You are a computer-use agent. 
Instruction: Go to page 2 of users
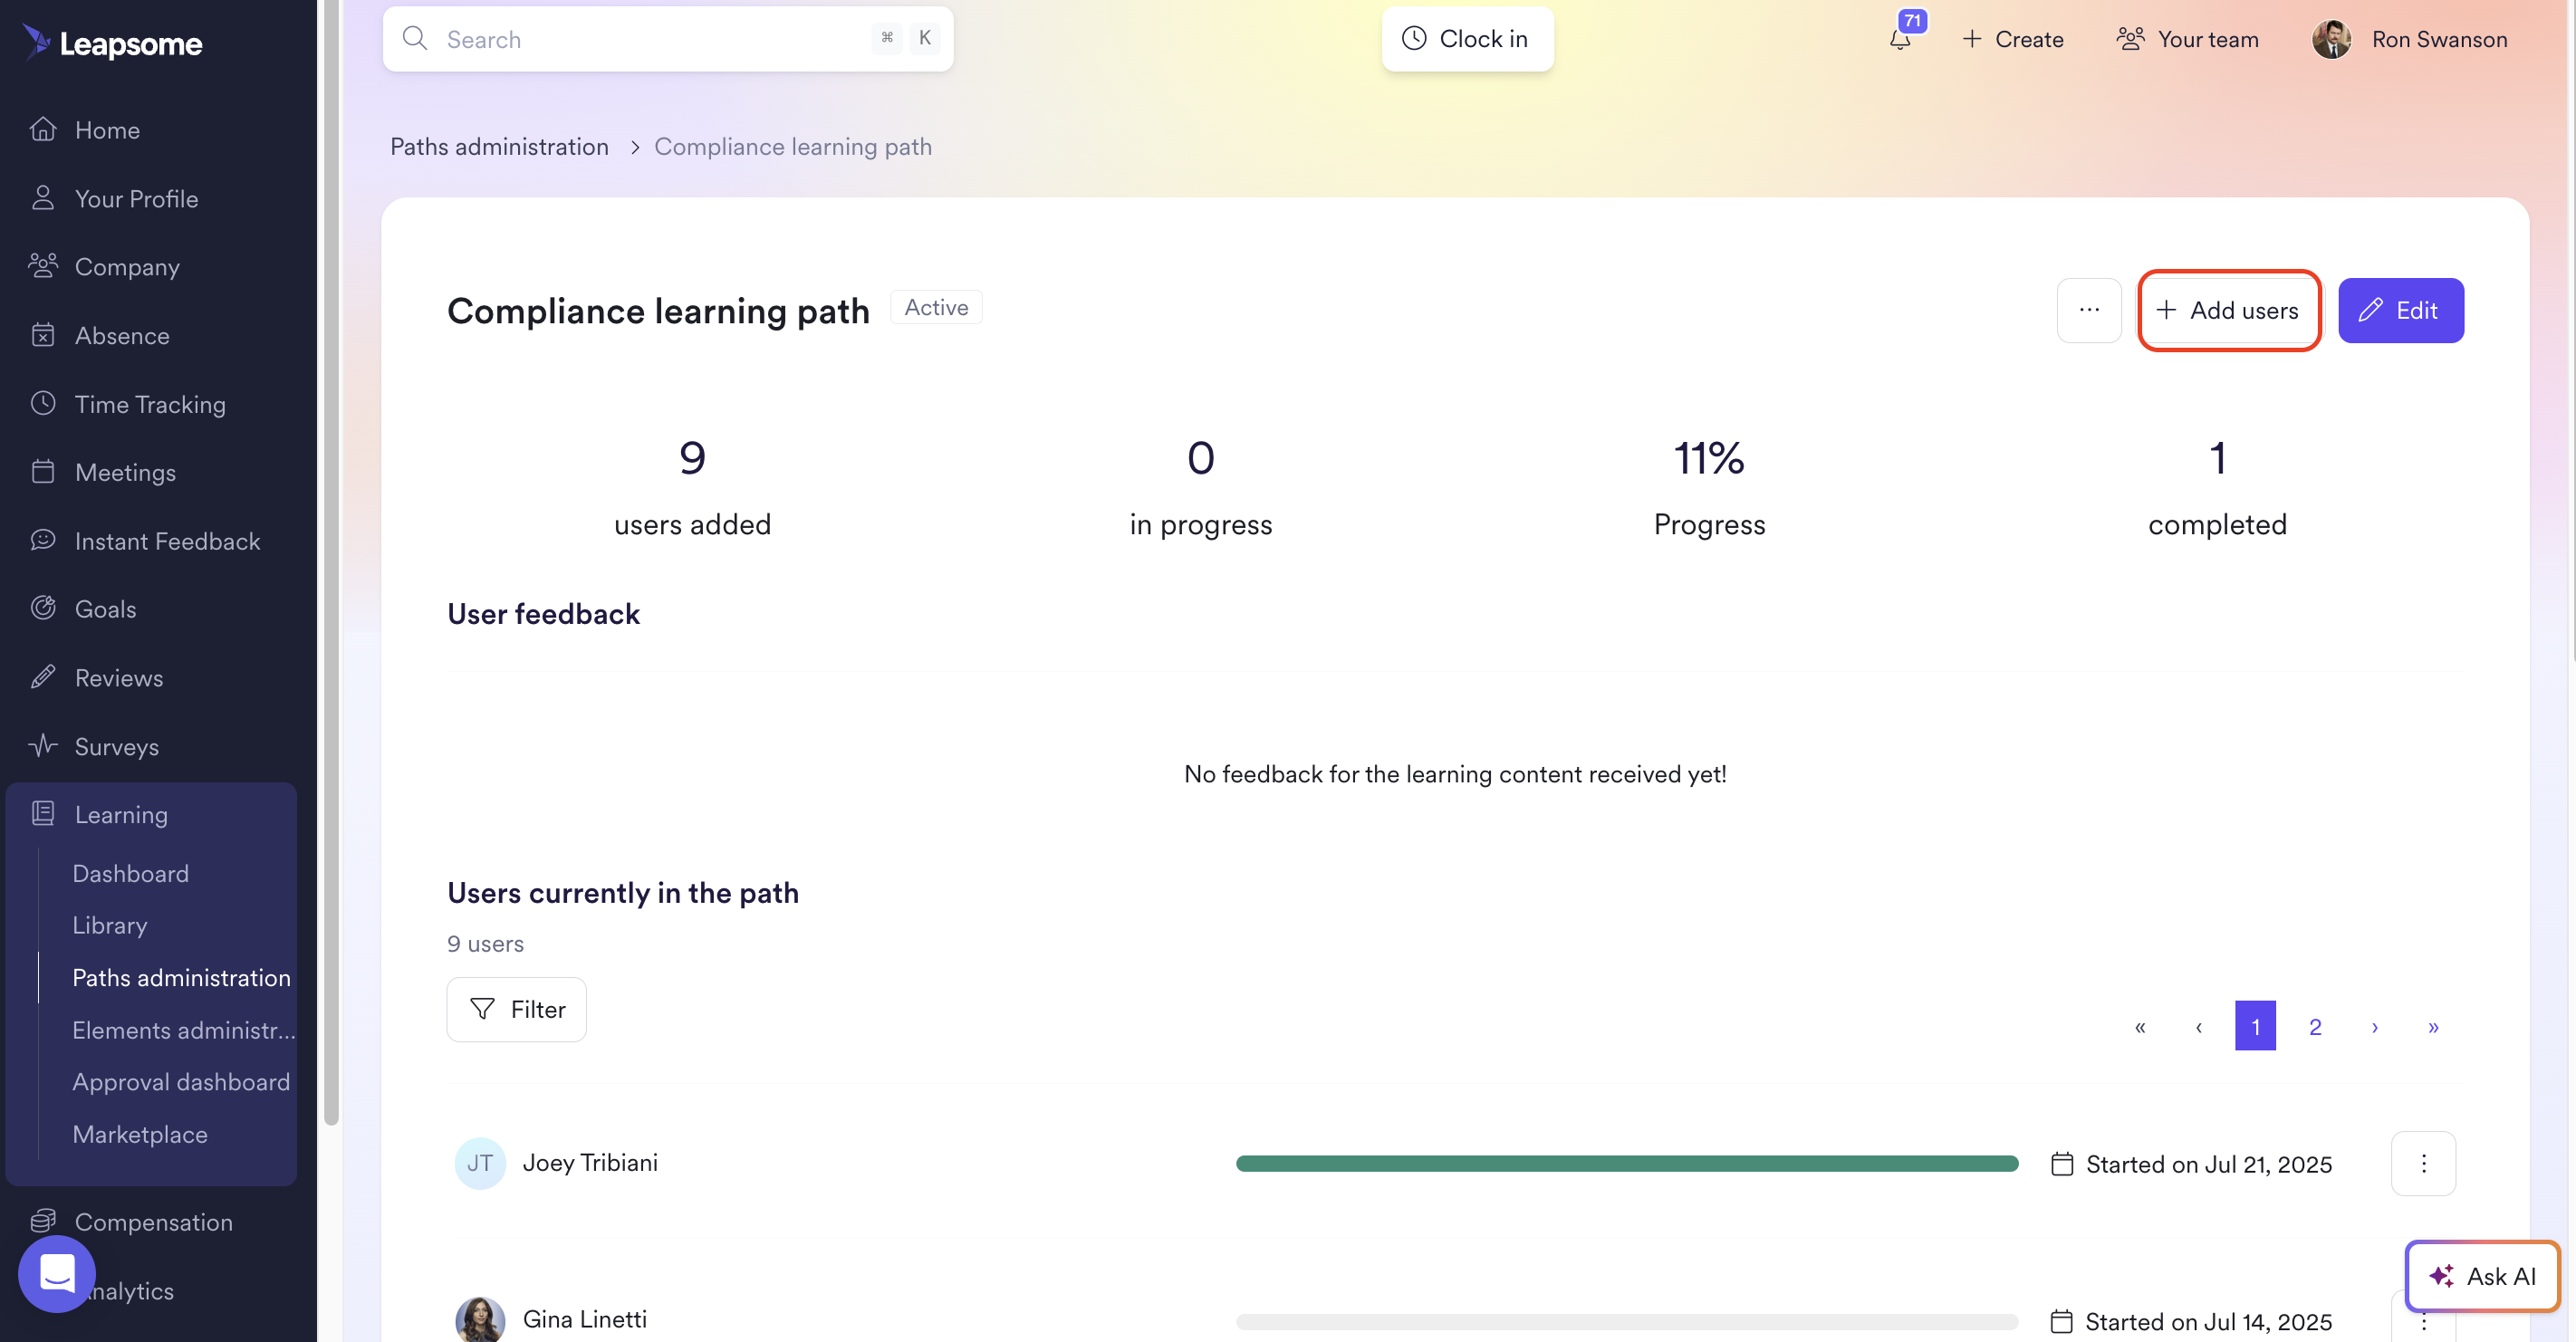(2314, 1026)
